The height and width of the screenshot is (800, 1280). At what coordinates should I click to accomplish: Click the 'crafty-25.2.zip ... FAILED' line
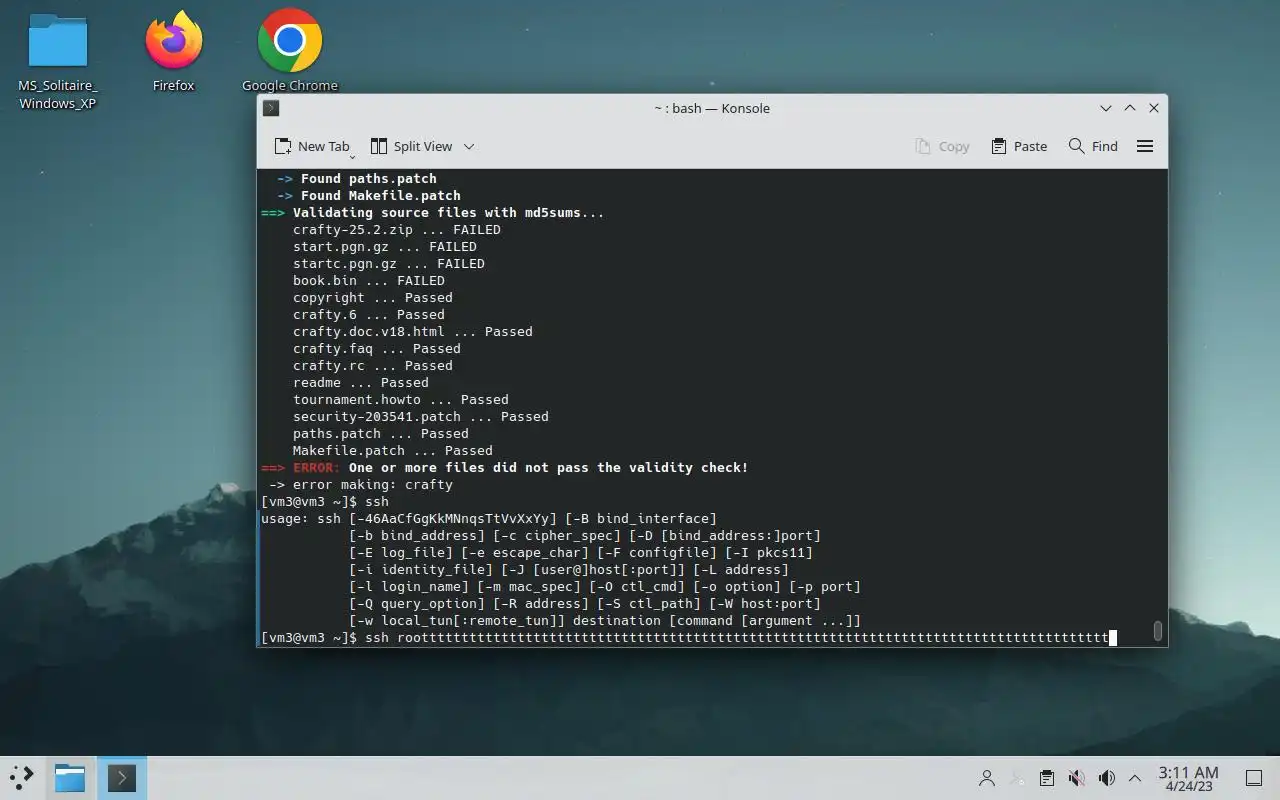[396, 230]
